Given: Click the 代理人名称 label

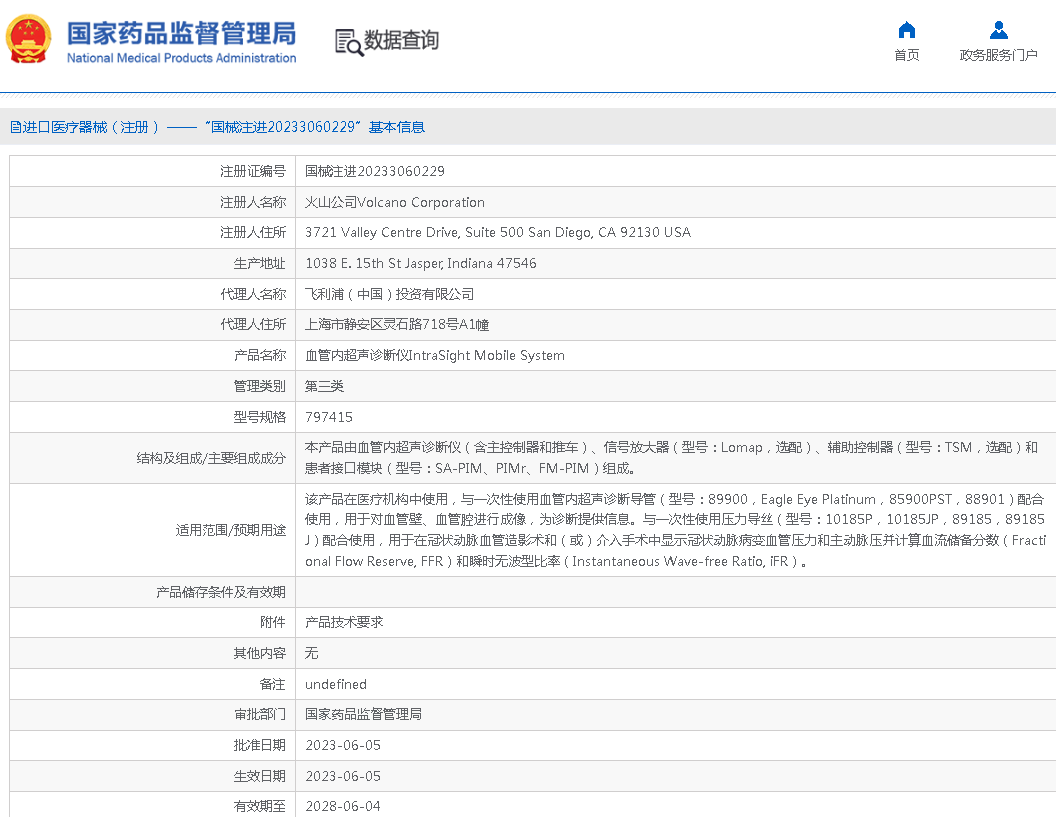Looking at the screenshot, I should tap(253, 294).
